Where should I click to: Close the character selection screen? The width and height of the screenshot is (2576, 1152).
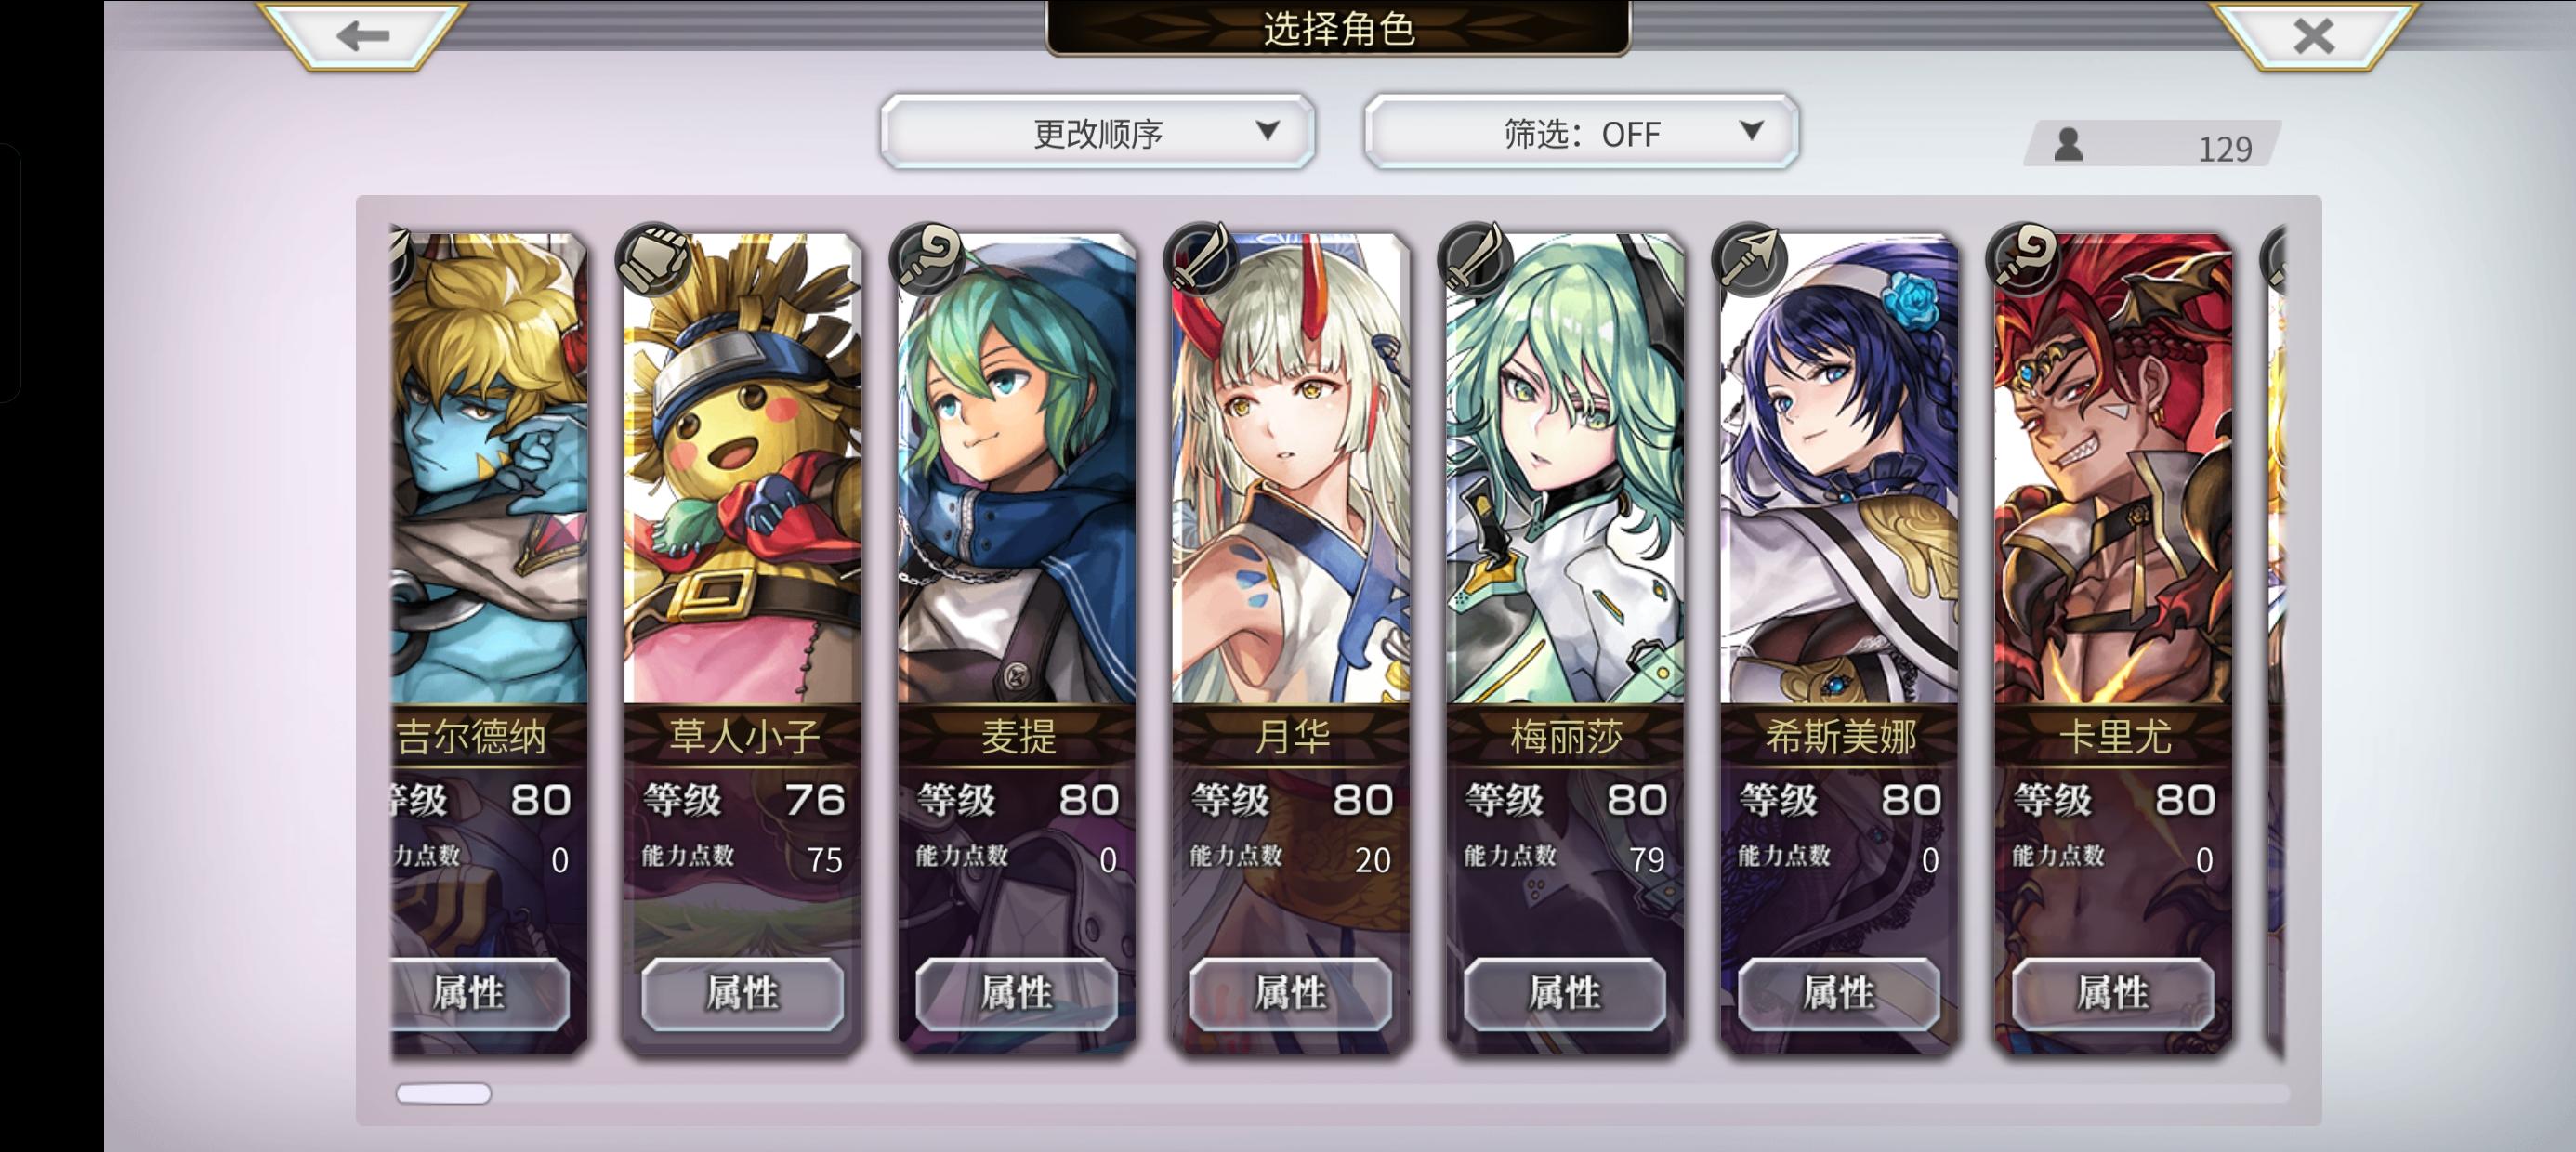coord(2314,37)
